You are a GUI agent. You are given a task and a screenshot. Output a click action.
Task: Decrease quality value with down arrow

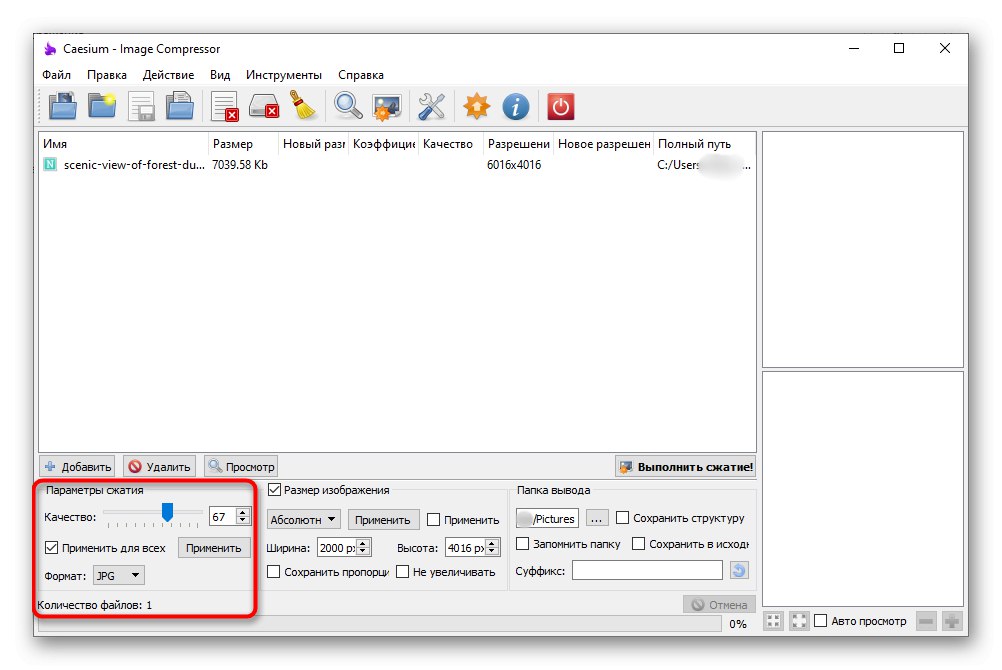pyautogui.click(x=243, y=520)
